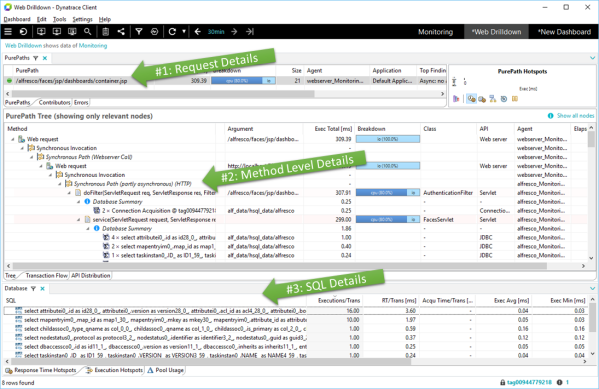Screen dimensions: 599x389
Task: Click the session play icon beside the hamburger menu
Action: [x=23, y=32]
